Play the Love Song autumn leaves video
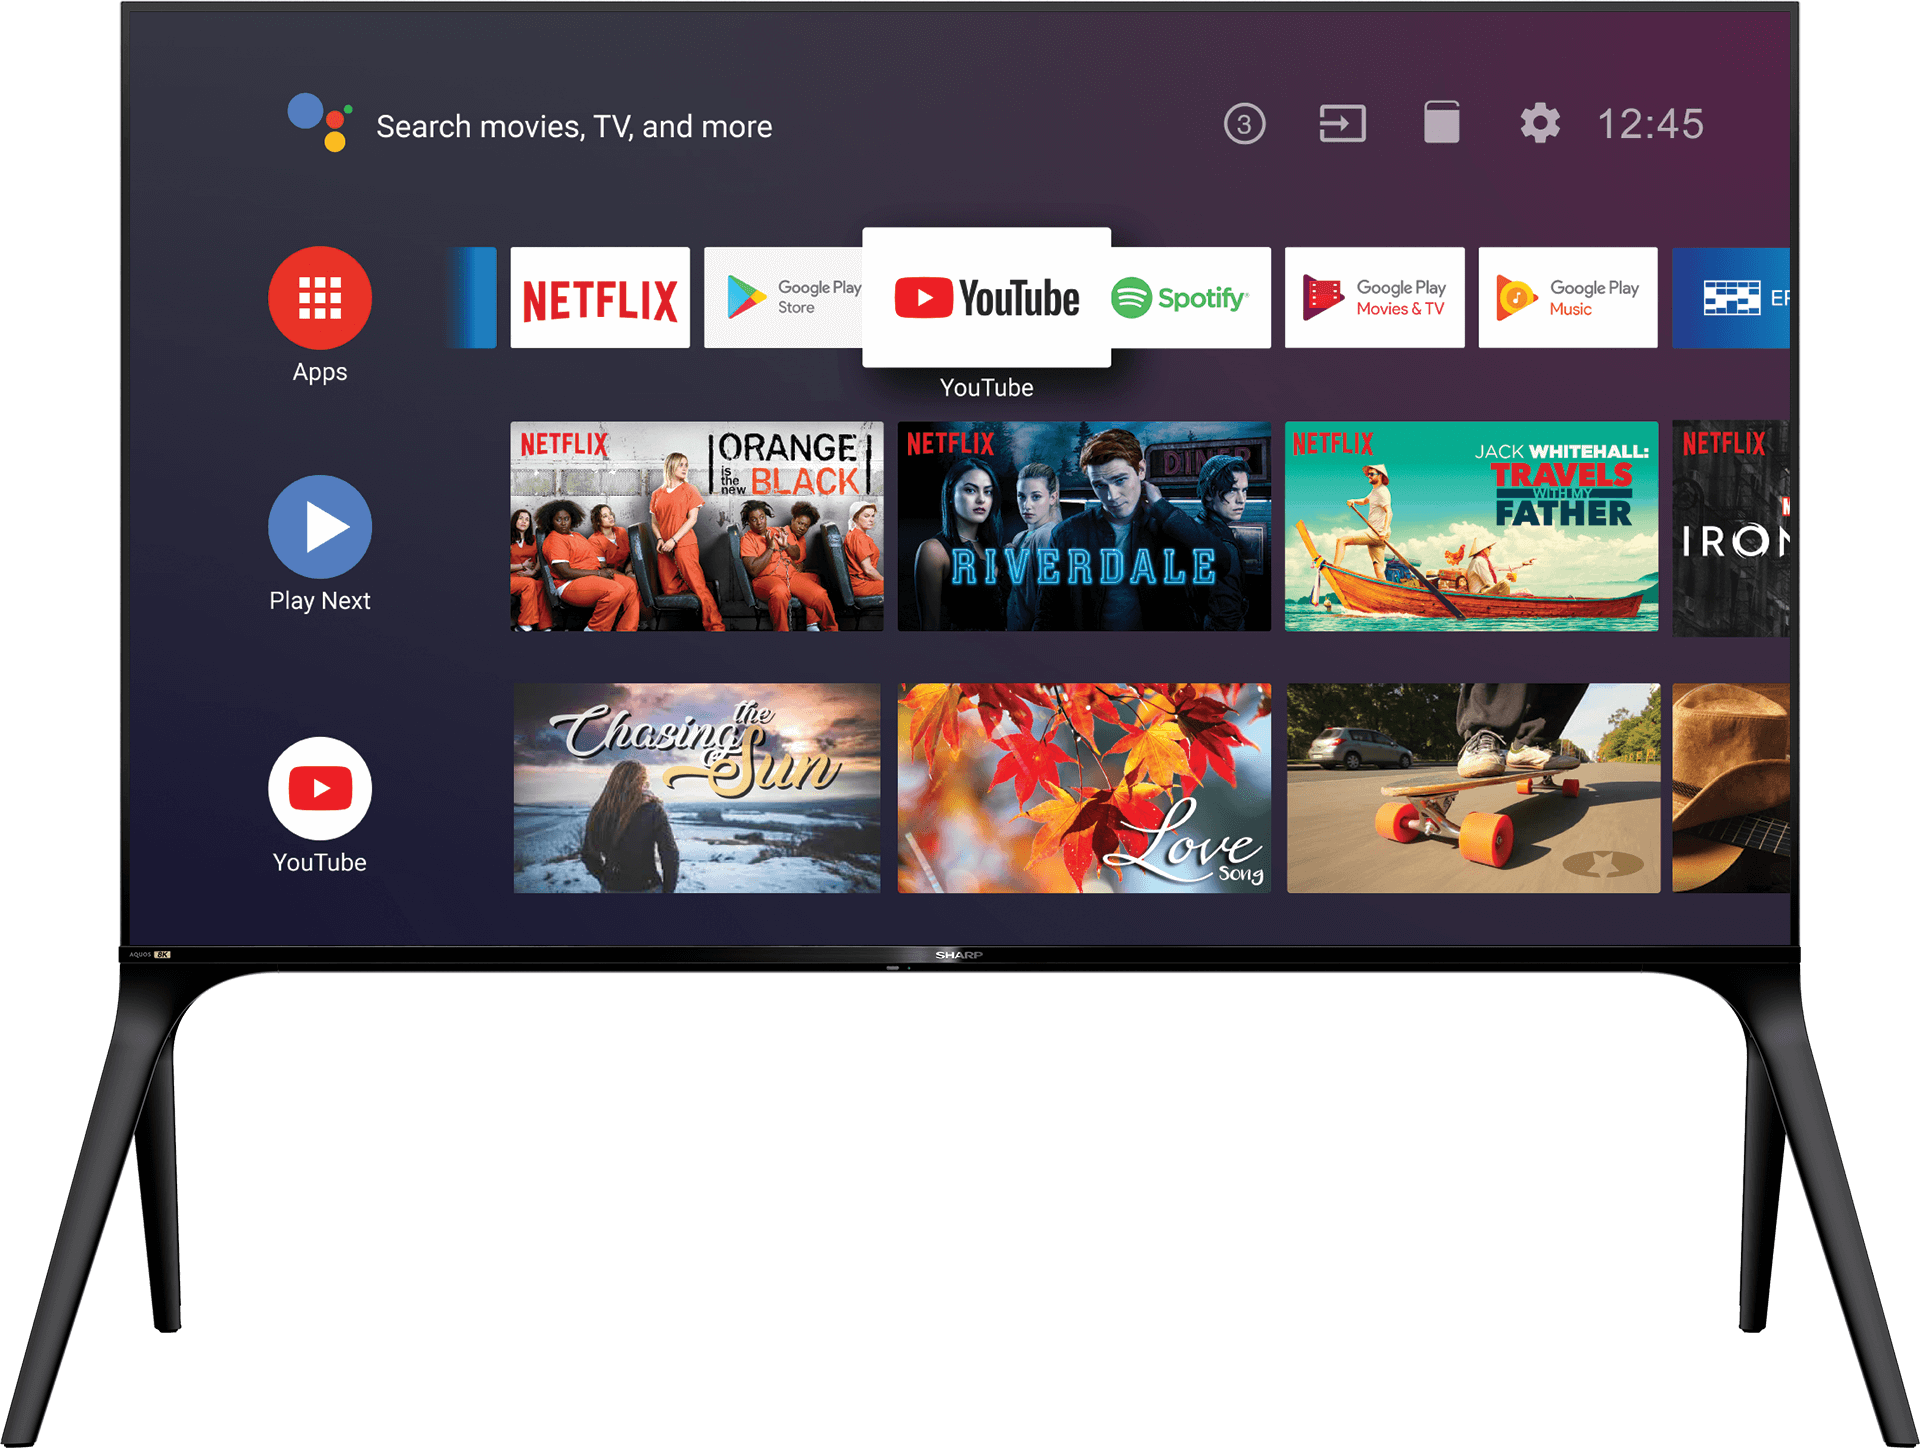The width and height of the screenshot is (1920, 1448). pyautogui.click(x=1084, y=788)
